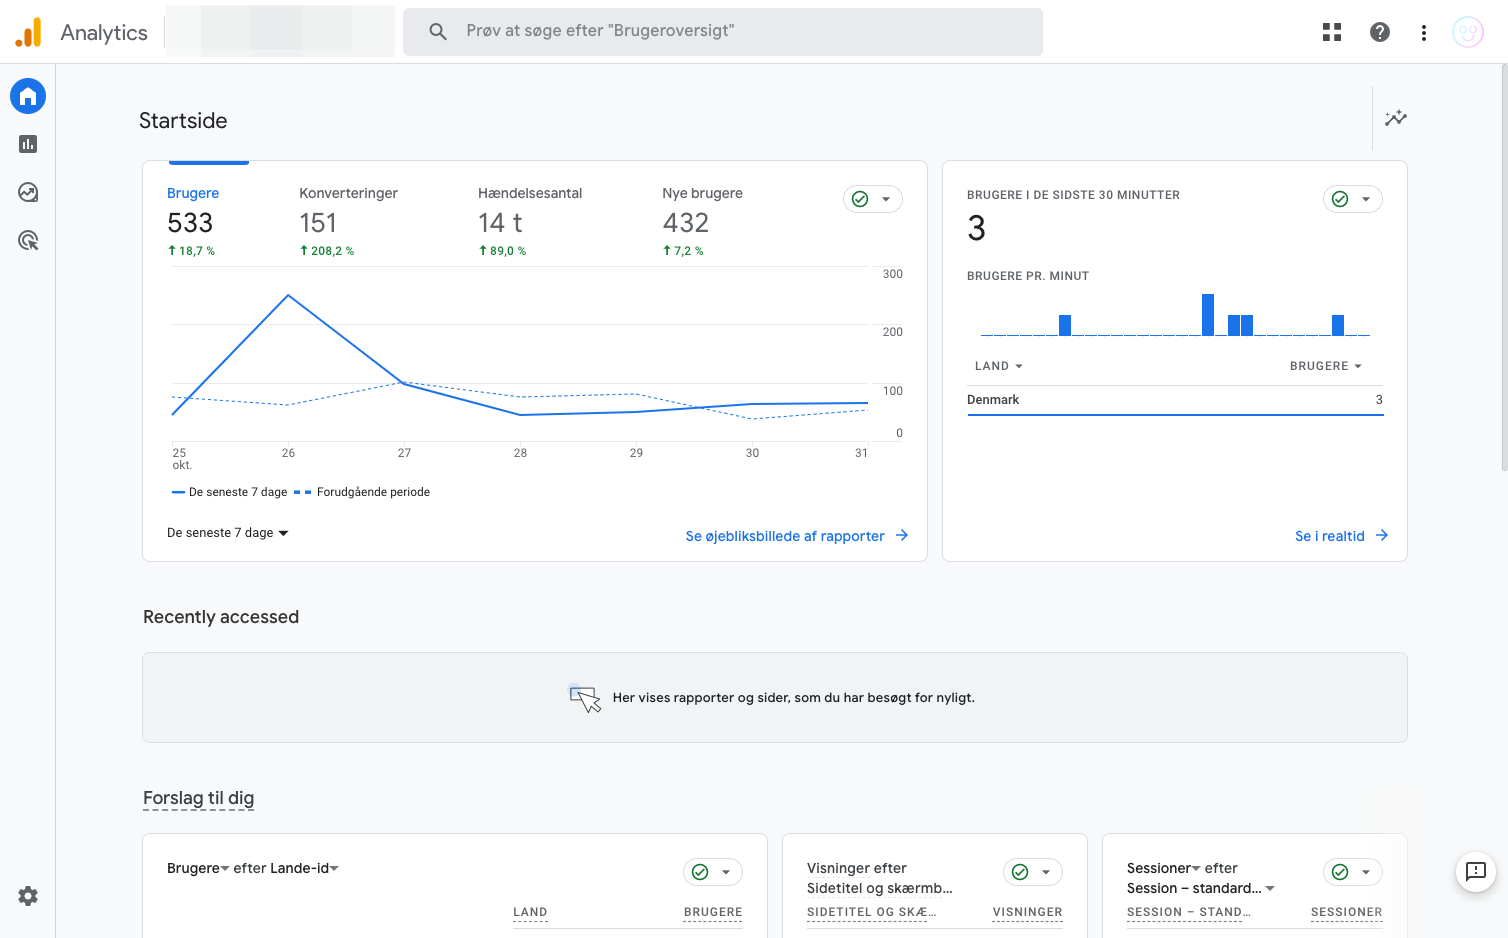The width and height of the screenshot is (1508, 938).
Task: Click the search magnifying glass icon
Action: (x=438, y=32)
